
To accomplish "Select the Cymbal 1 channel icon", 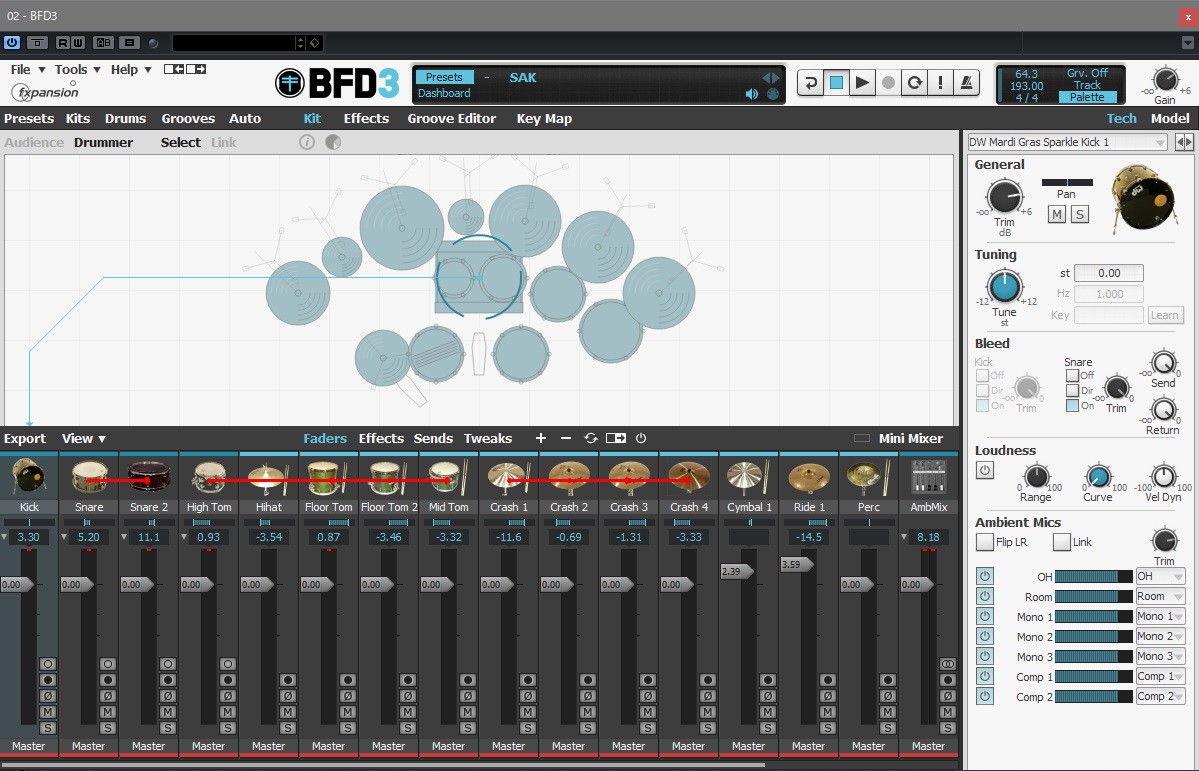I will click(749, 477).
